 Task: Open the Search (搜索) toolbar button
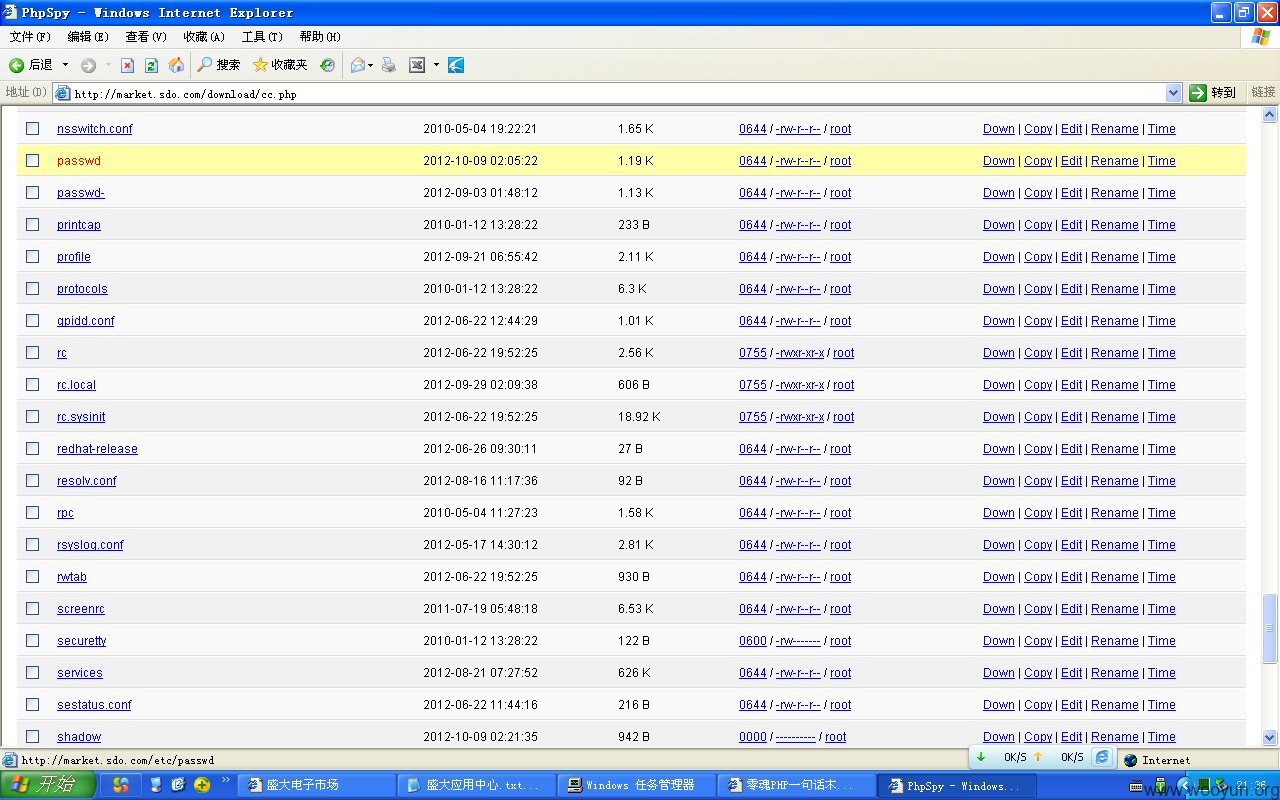(x=218, y=65)
